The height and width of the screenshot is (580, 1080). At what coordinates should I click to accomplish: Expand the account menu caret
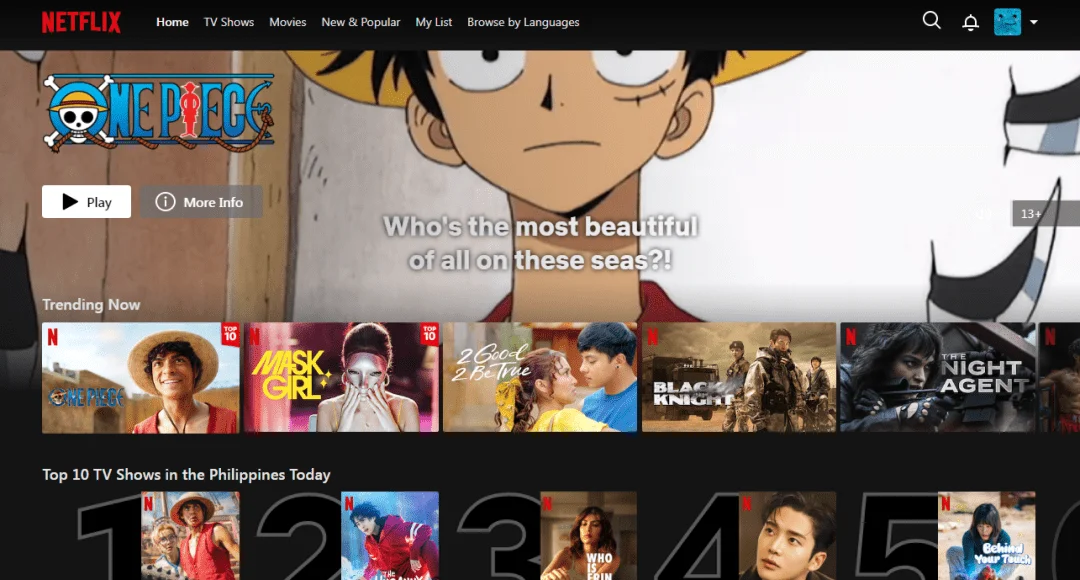coord(1033,22)
